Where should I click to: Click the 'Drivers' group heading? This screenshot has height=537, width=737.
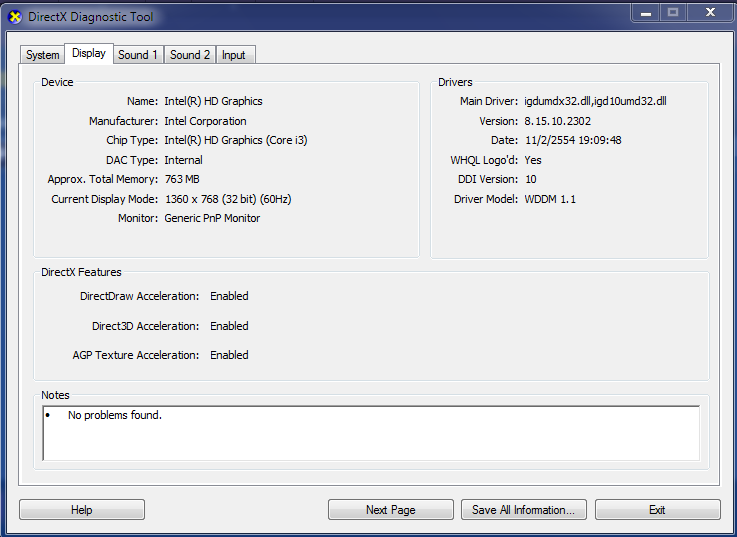point(455,82)
